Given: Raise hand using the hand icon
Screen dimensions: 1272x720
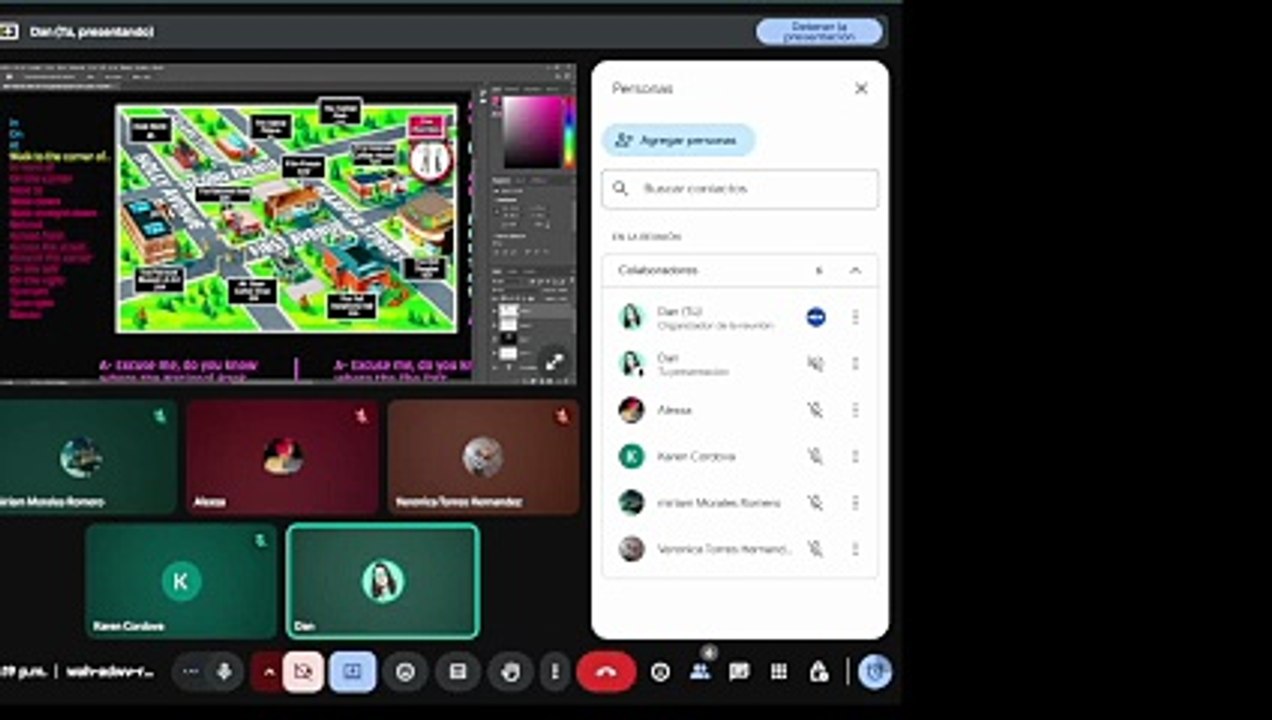Looking at the screenshot, I should 511,672.
